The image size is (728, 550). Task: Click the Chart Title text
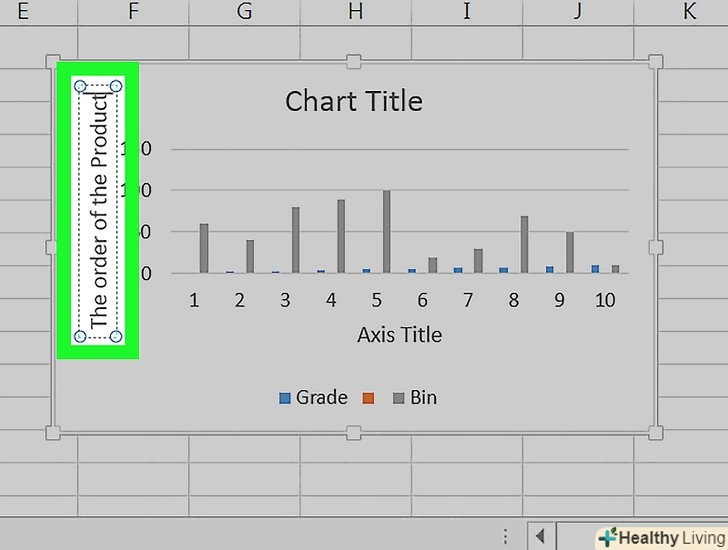[354, 101]
